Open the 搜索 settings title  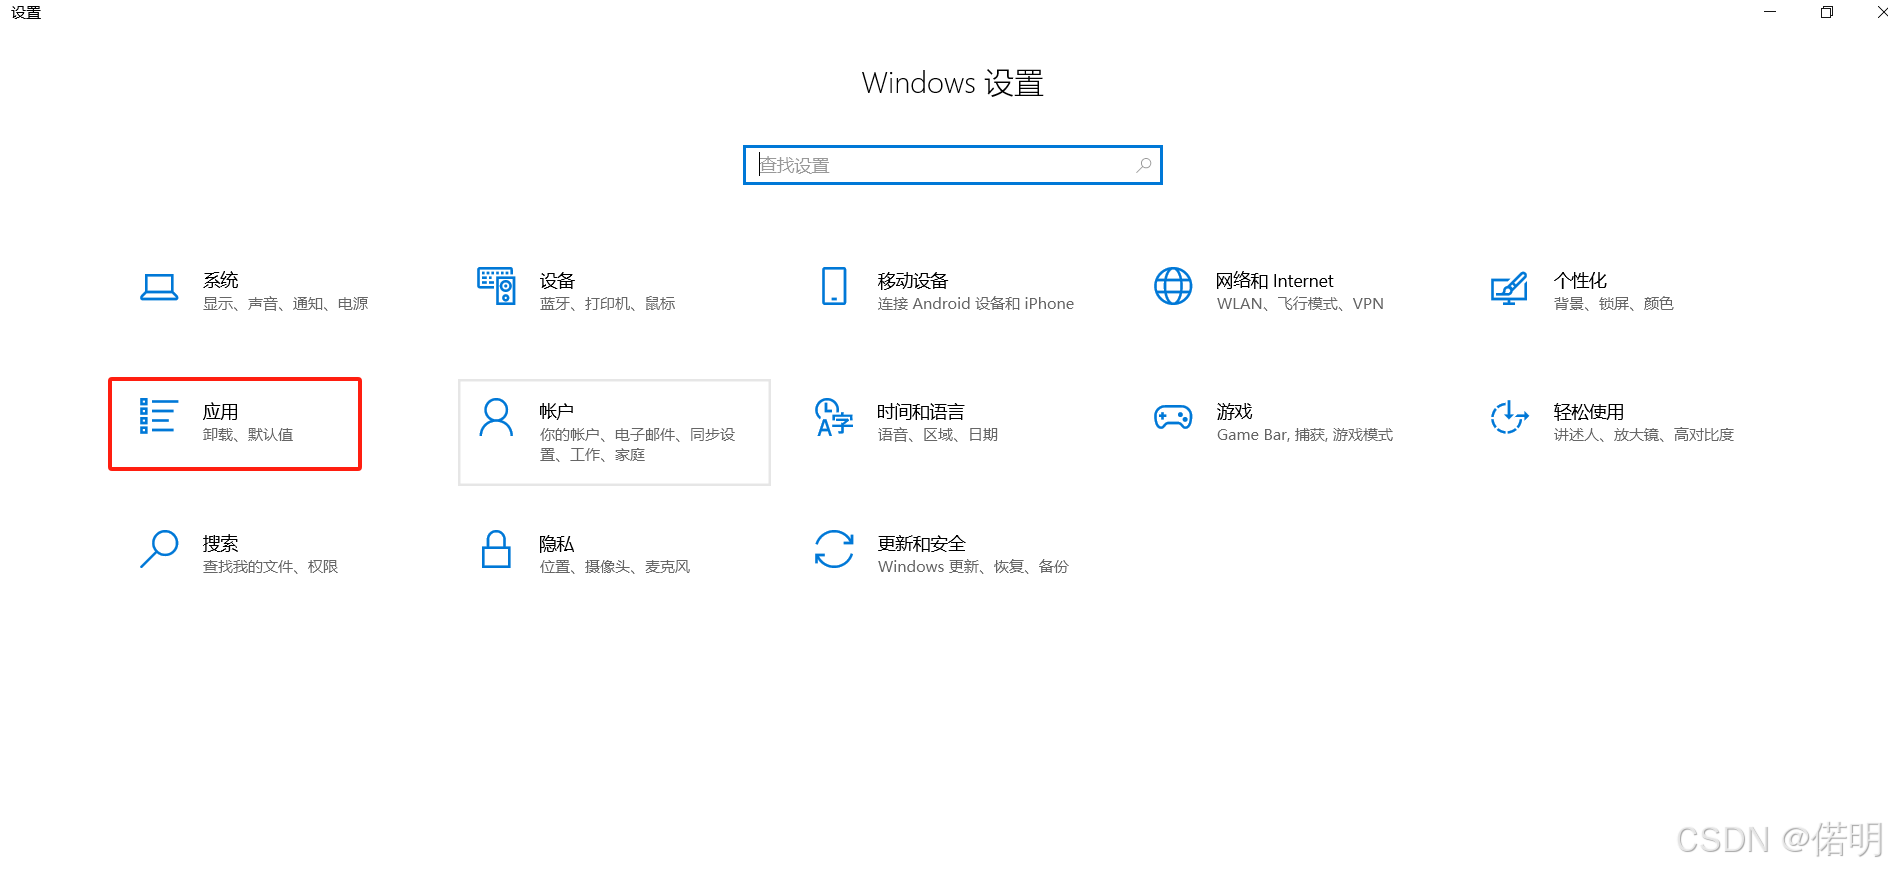pos(221,543)
